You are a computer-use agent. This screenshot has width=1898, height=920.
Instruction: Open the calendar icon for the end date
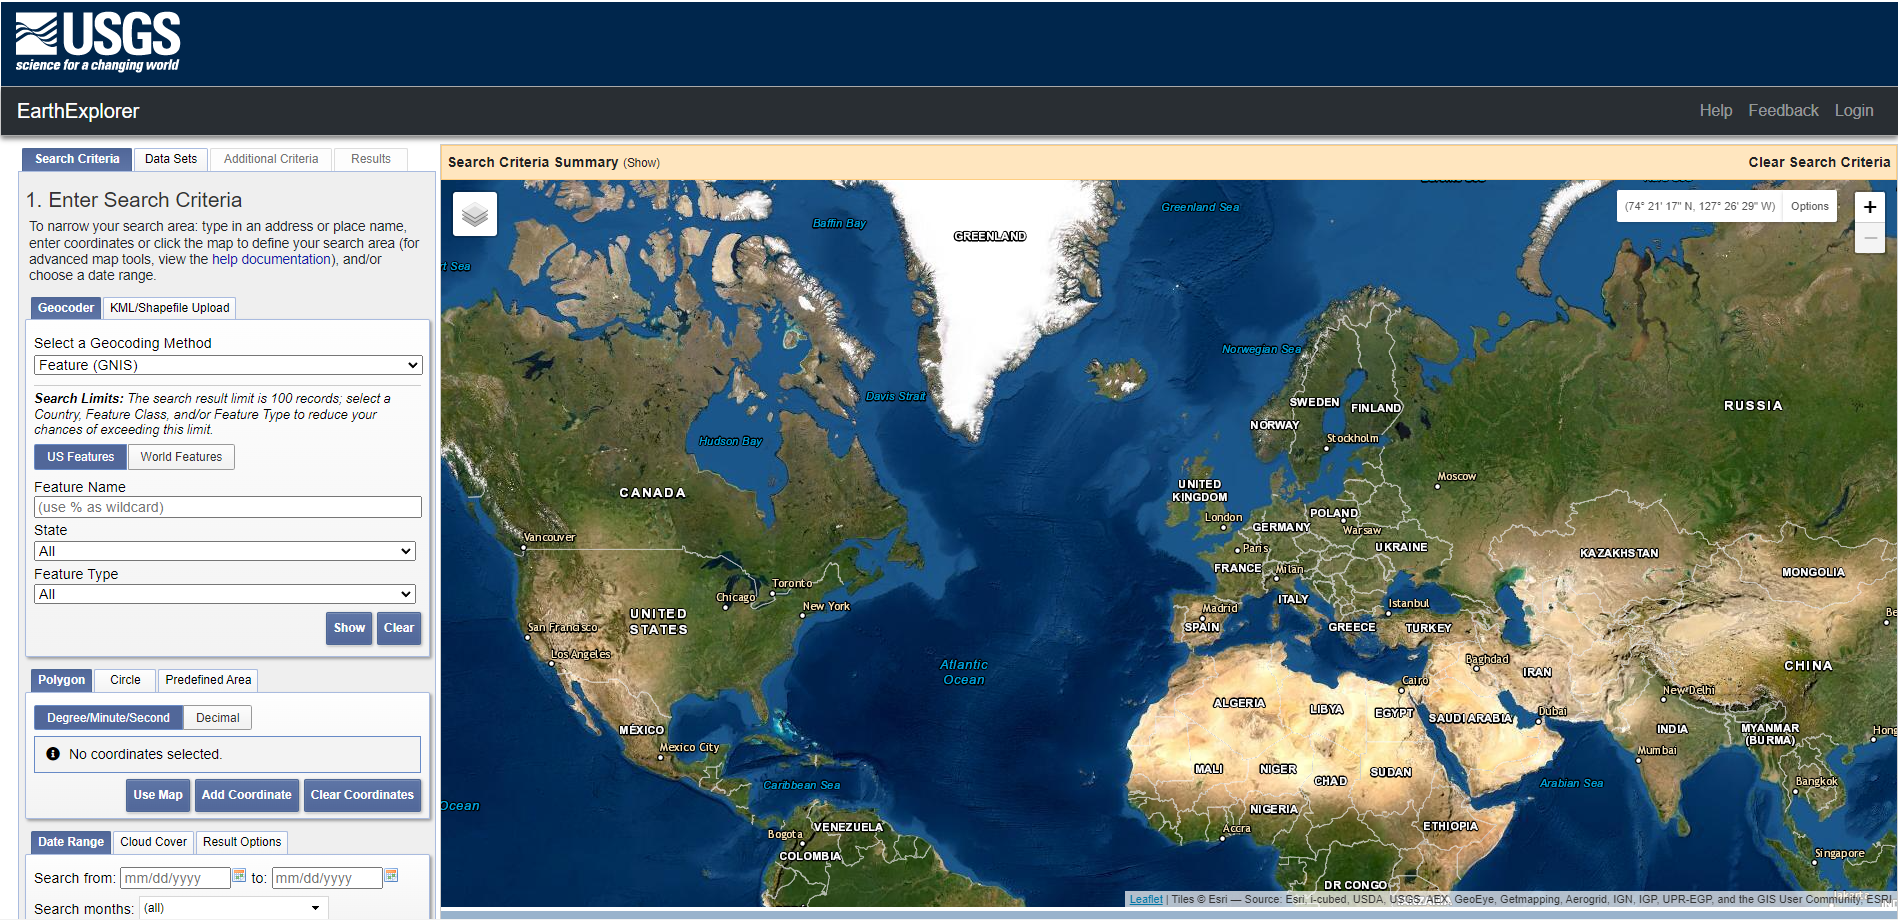coord(391,874)
